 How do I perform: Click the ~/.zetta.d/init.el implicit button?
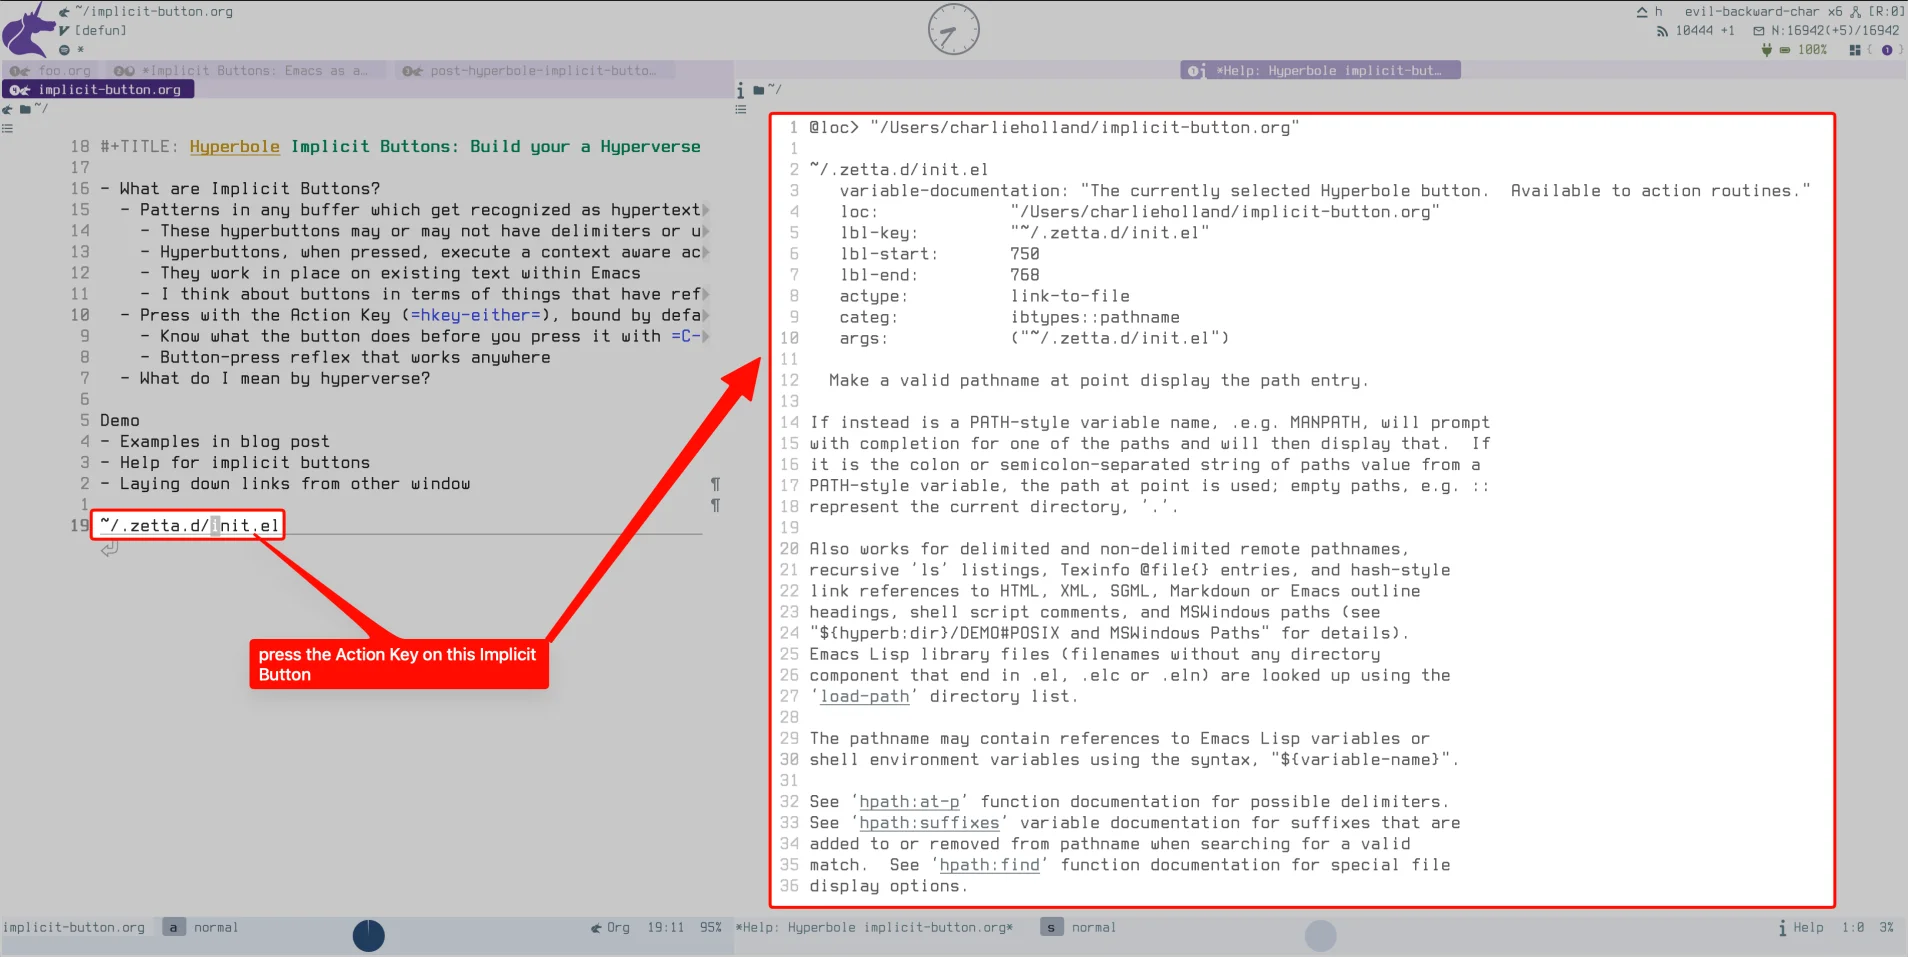click(189, 525)
